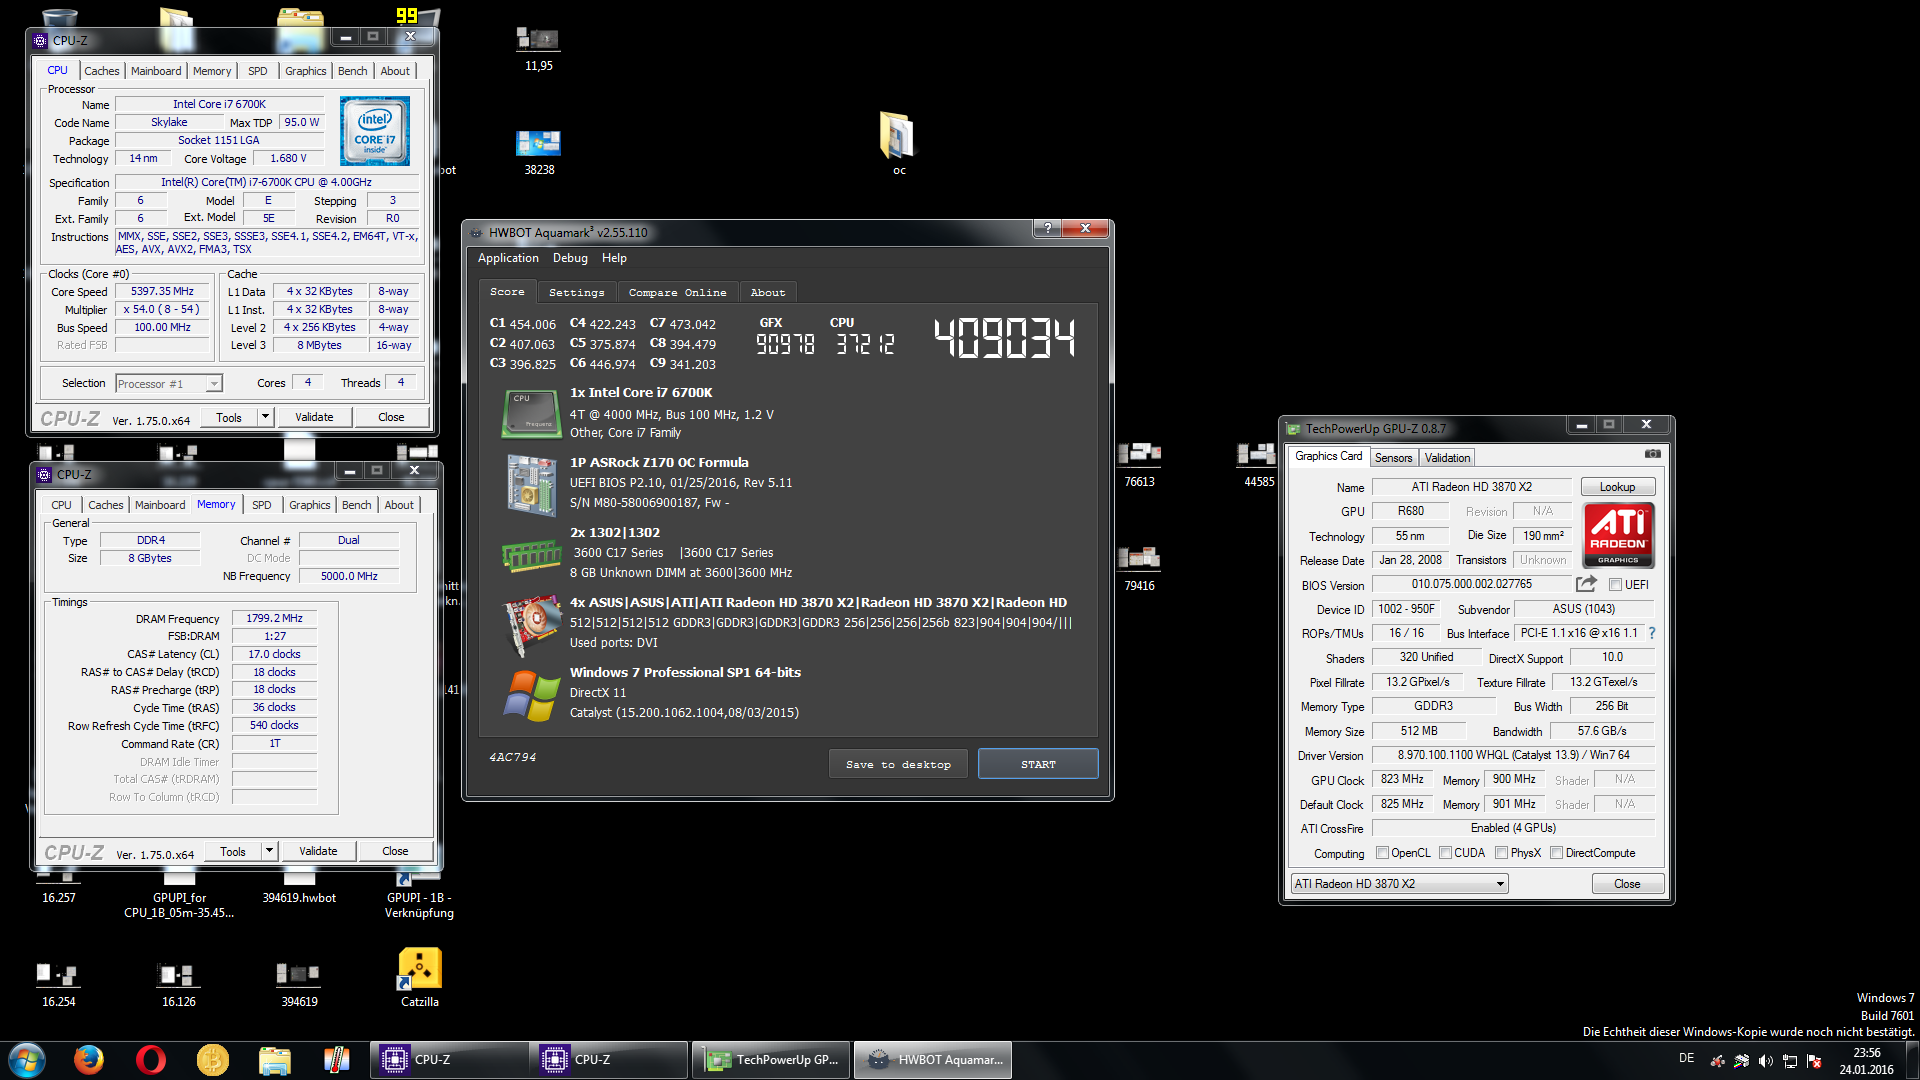Viewport: 1920px width, 1080px height.
Task: Open Bench tab in top CPU-Z window
Action: 352,71
